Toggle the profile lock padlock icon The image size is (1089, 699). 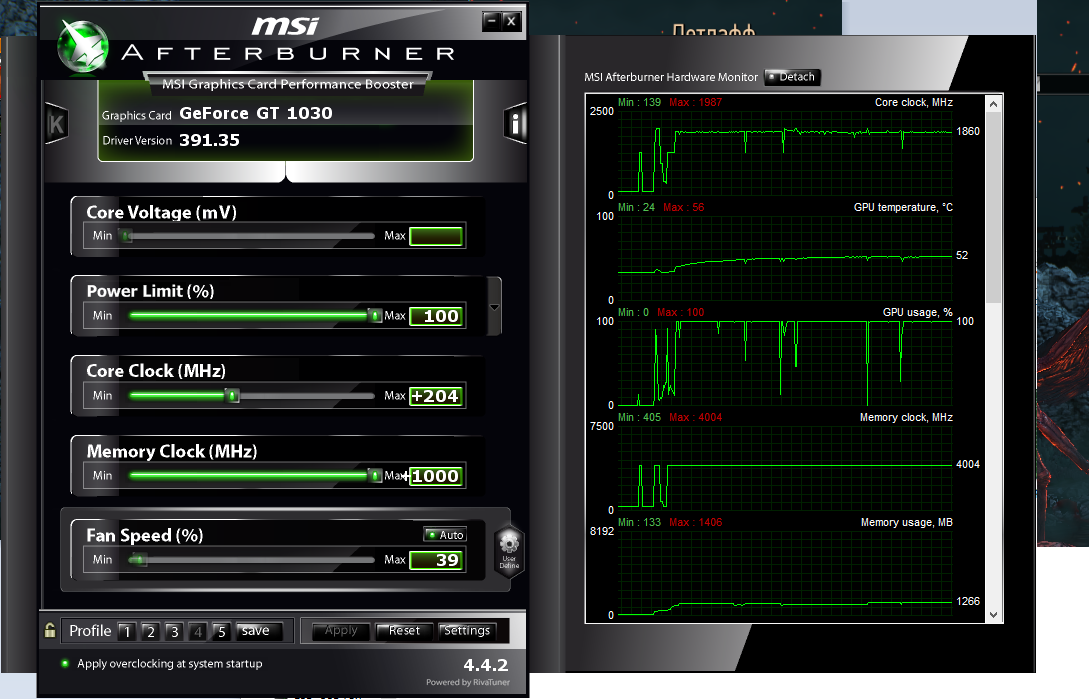click(50, 630)
